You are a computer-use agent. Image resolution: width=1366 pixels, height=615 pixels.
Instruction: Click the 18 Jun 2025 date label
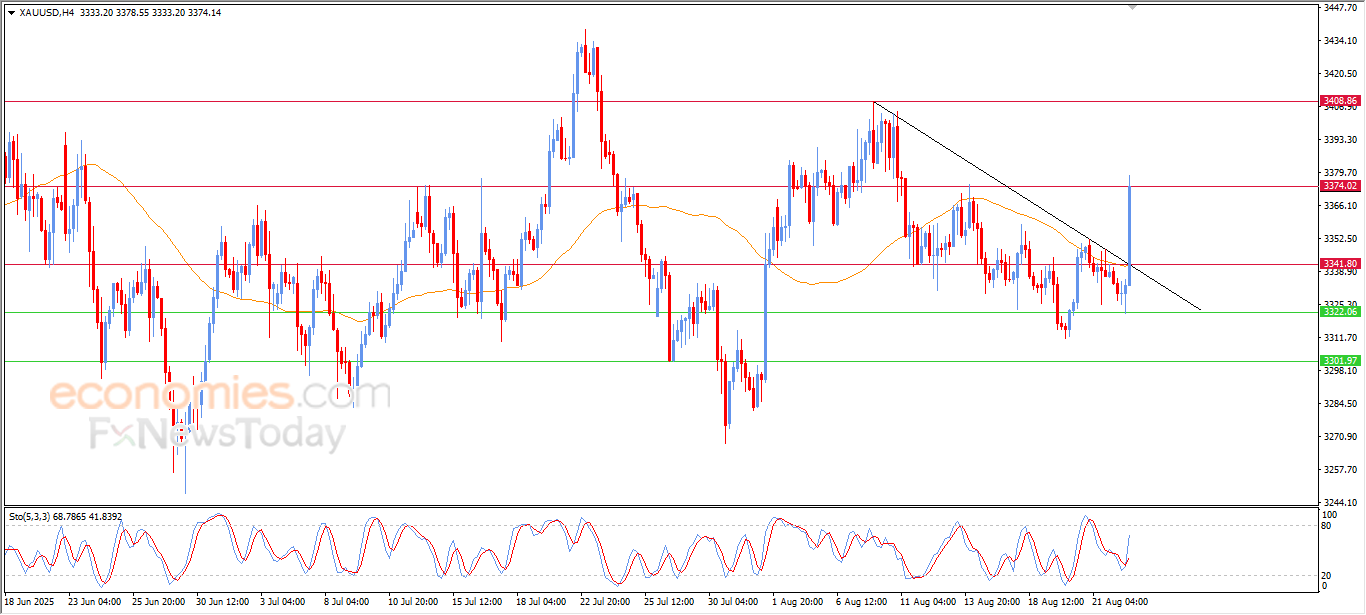pos(30,603)
